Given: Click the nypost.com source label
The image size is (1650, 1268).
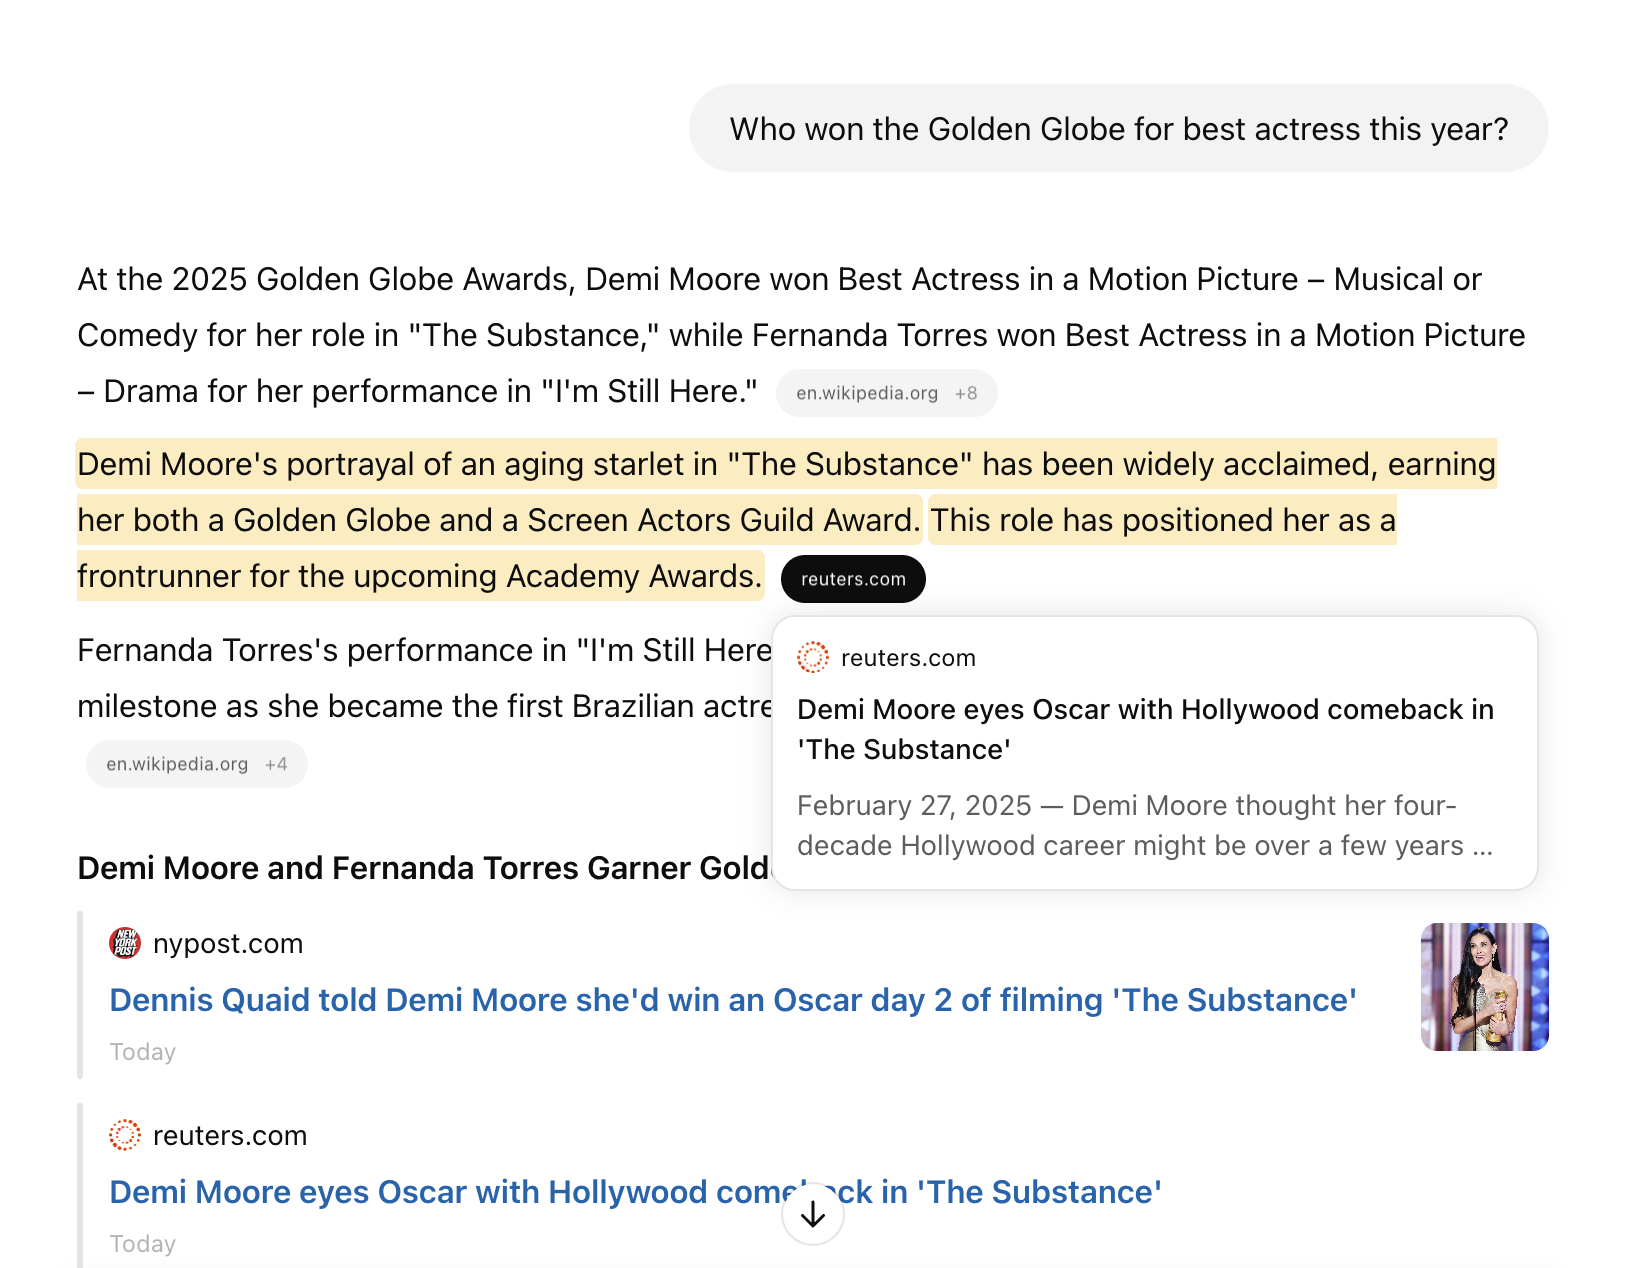Looking at the screenshot, I should point(228,943).
